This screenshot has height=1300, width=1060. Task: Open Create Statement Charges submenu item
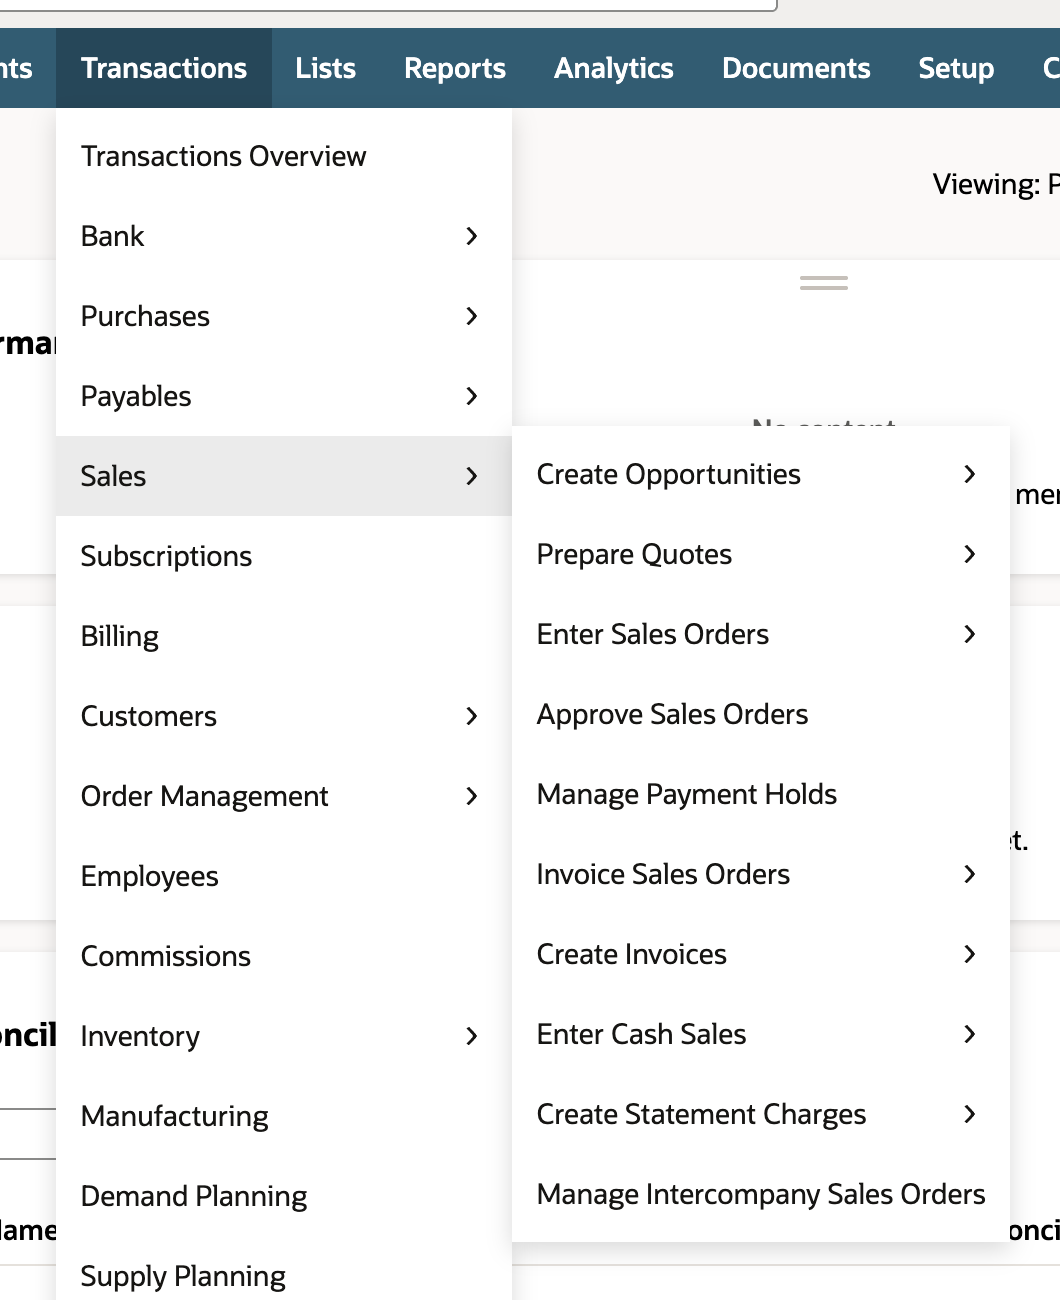[761, 1114]
